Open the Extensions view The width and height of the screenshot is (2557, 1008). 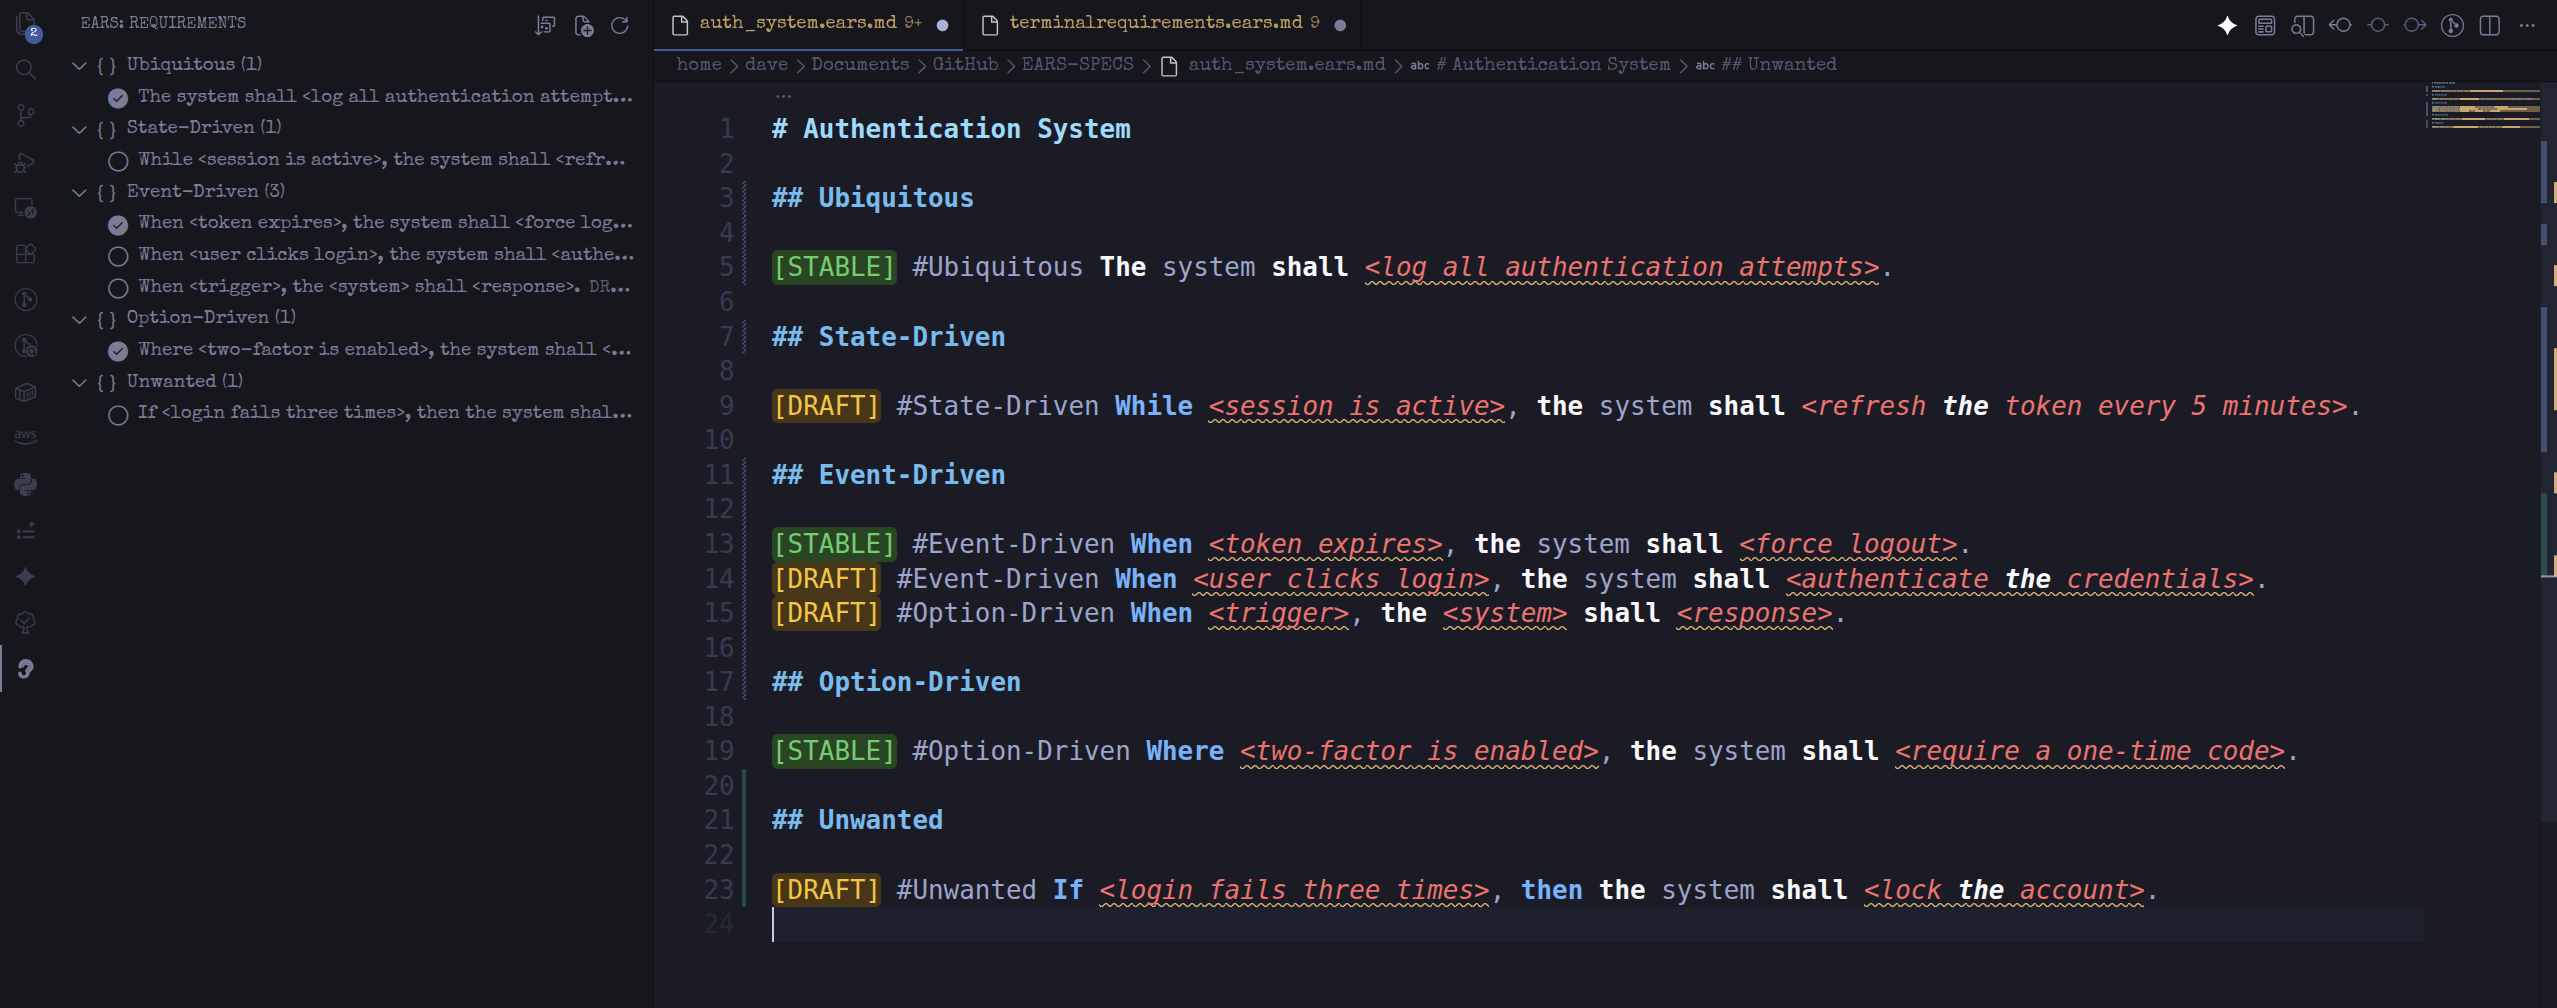[x=26, y=254]
